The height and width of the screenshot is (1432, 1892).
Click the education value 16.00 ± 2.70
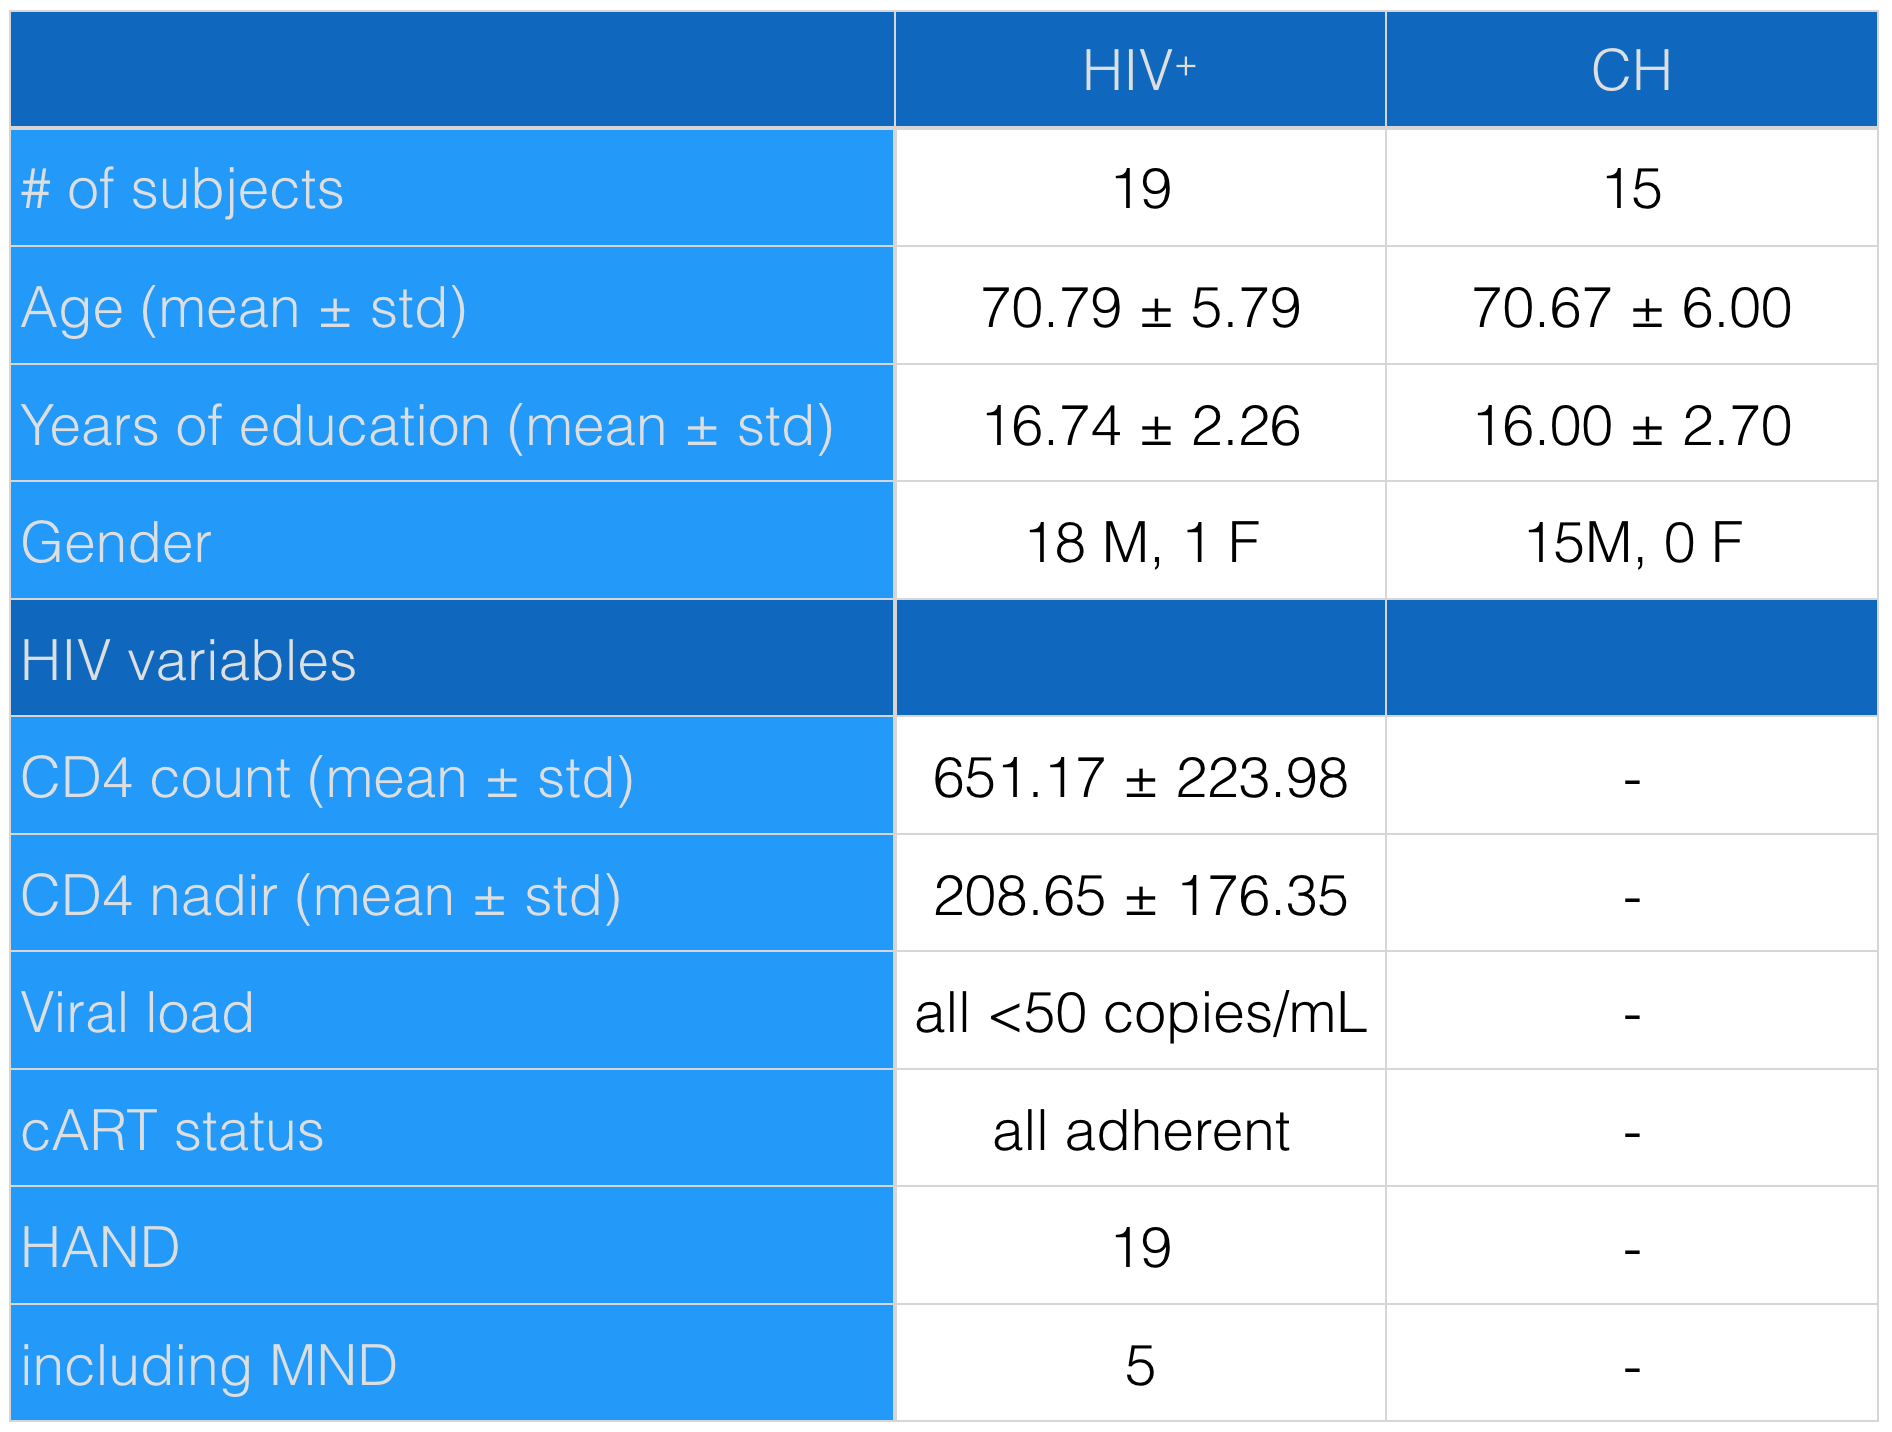(1631, 425)
